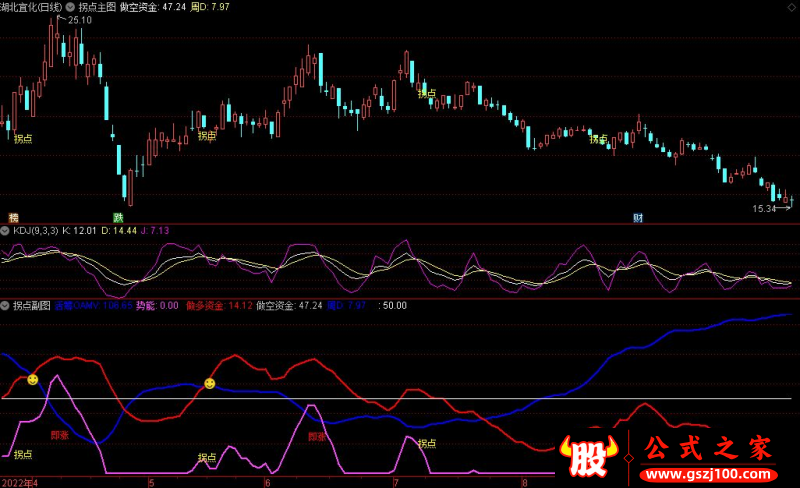Image resolution: width=800 pixels, height=488 pixels.
Task: Click the 15.34 low price label
Action: pos(765,209)
